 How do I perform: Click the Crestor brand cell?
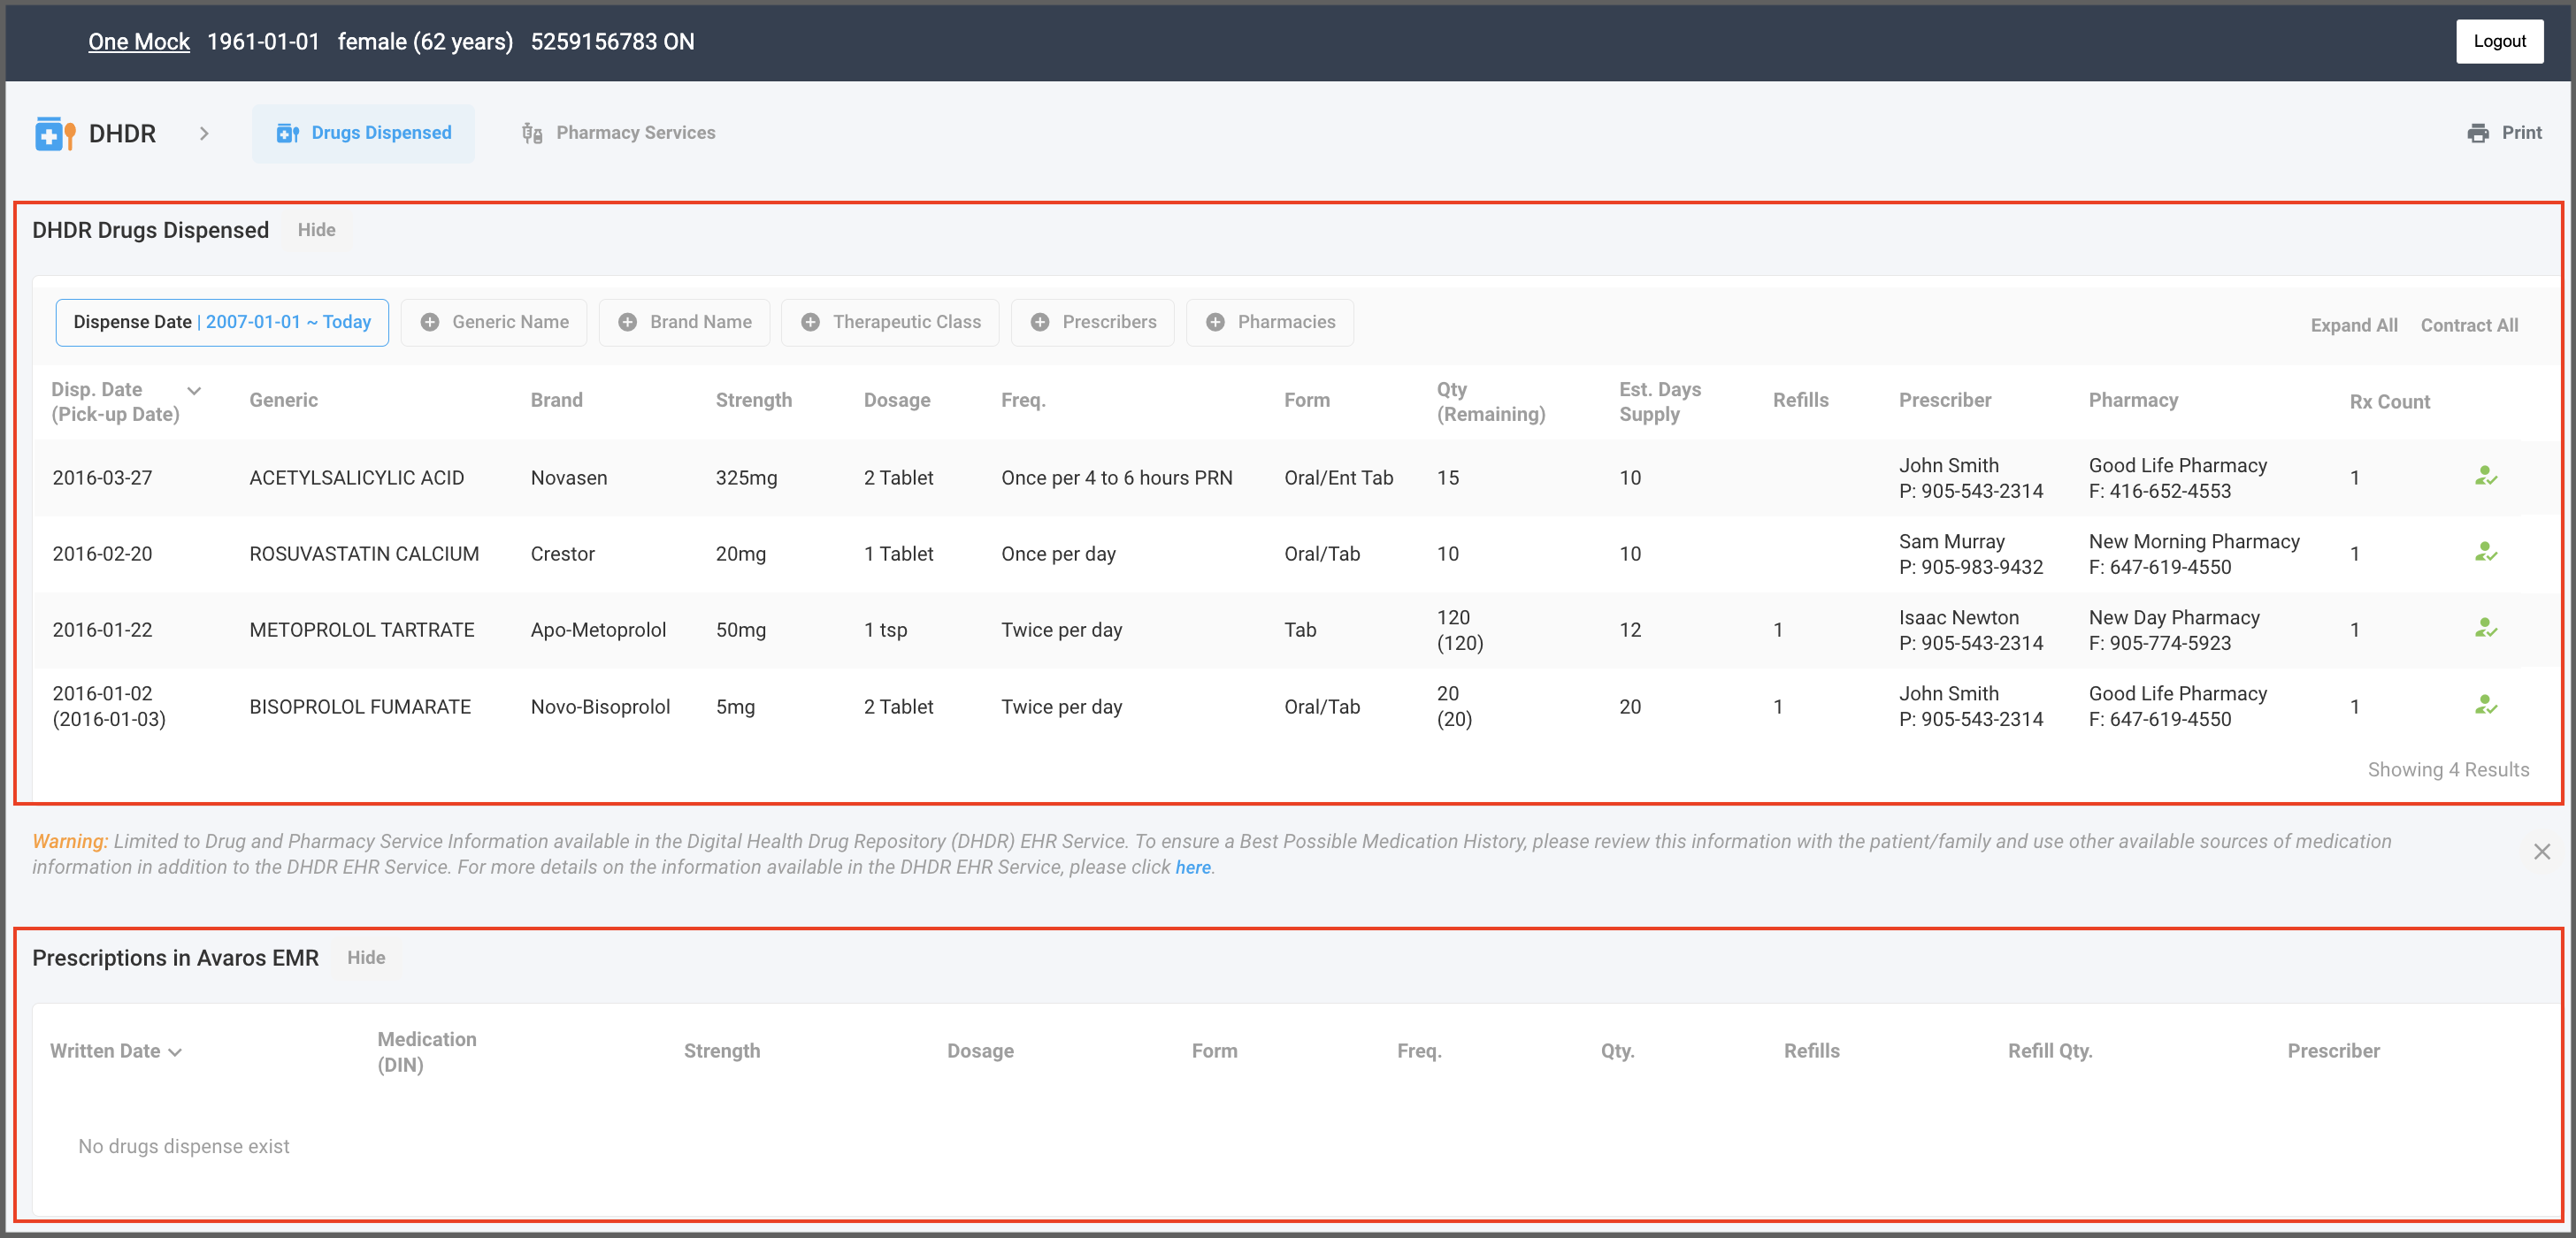click(x=563, y=554)
